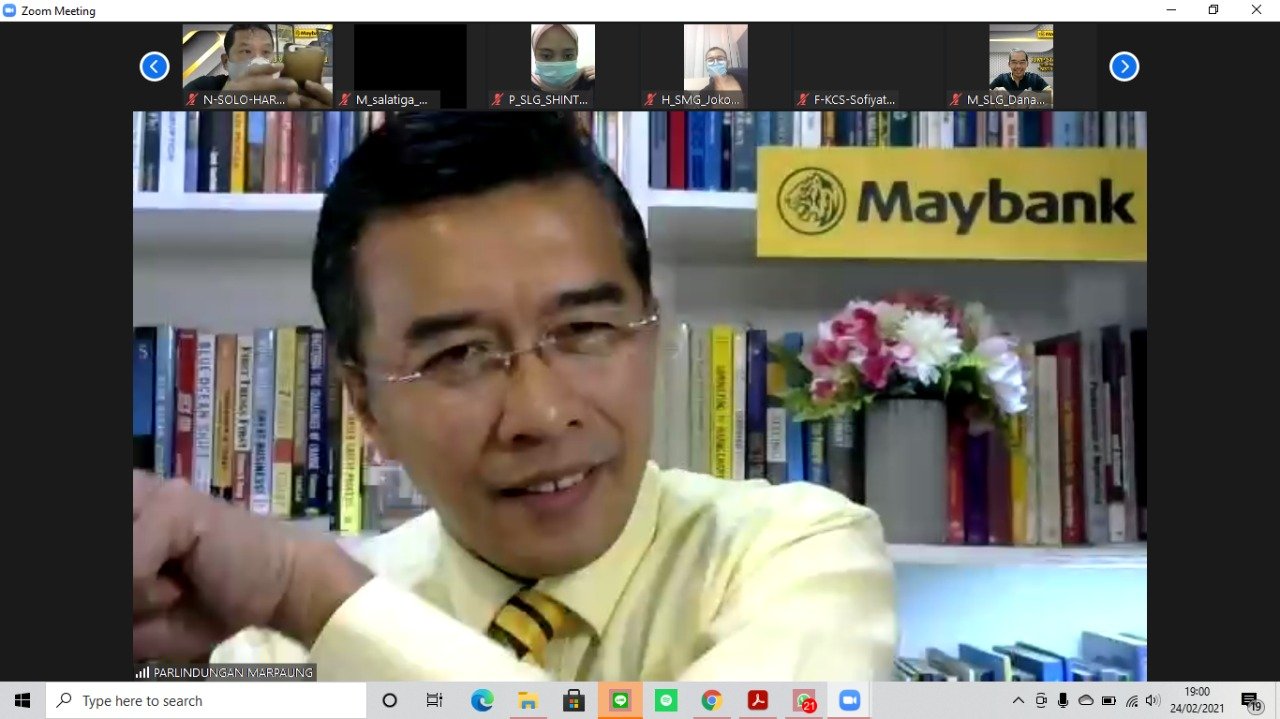1280x719 pixels.
Task: Select P_SLG_SHINT participant video thumbnail
Action: point(563,66)
